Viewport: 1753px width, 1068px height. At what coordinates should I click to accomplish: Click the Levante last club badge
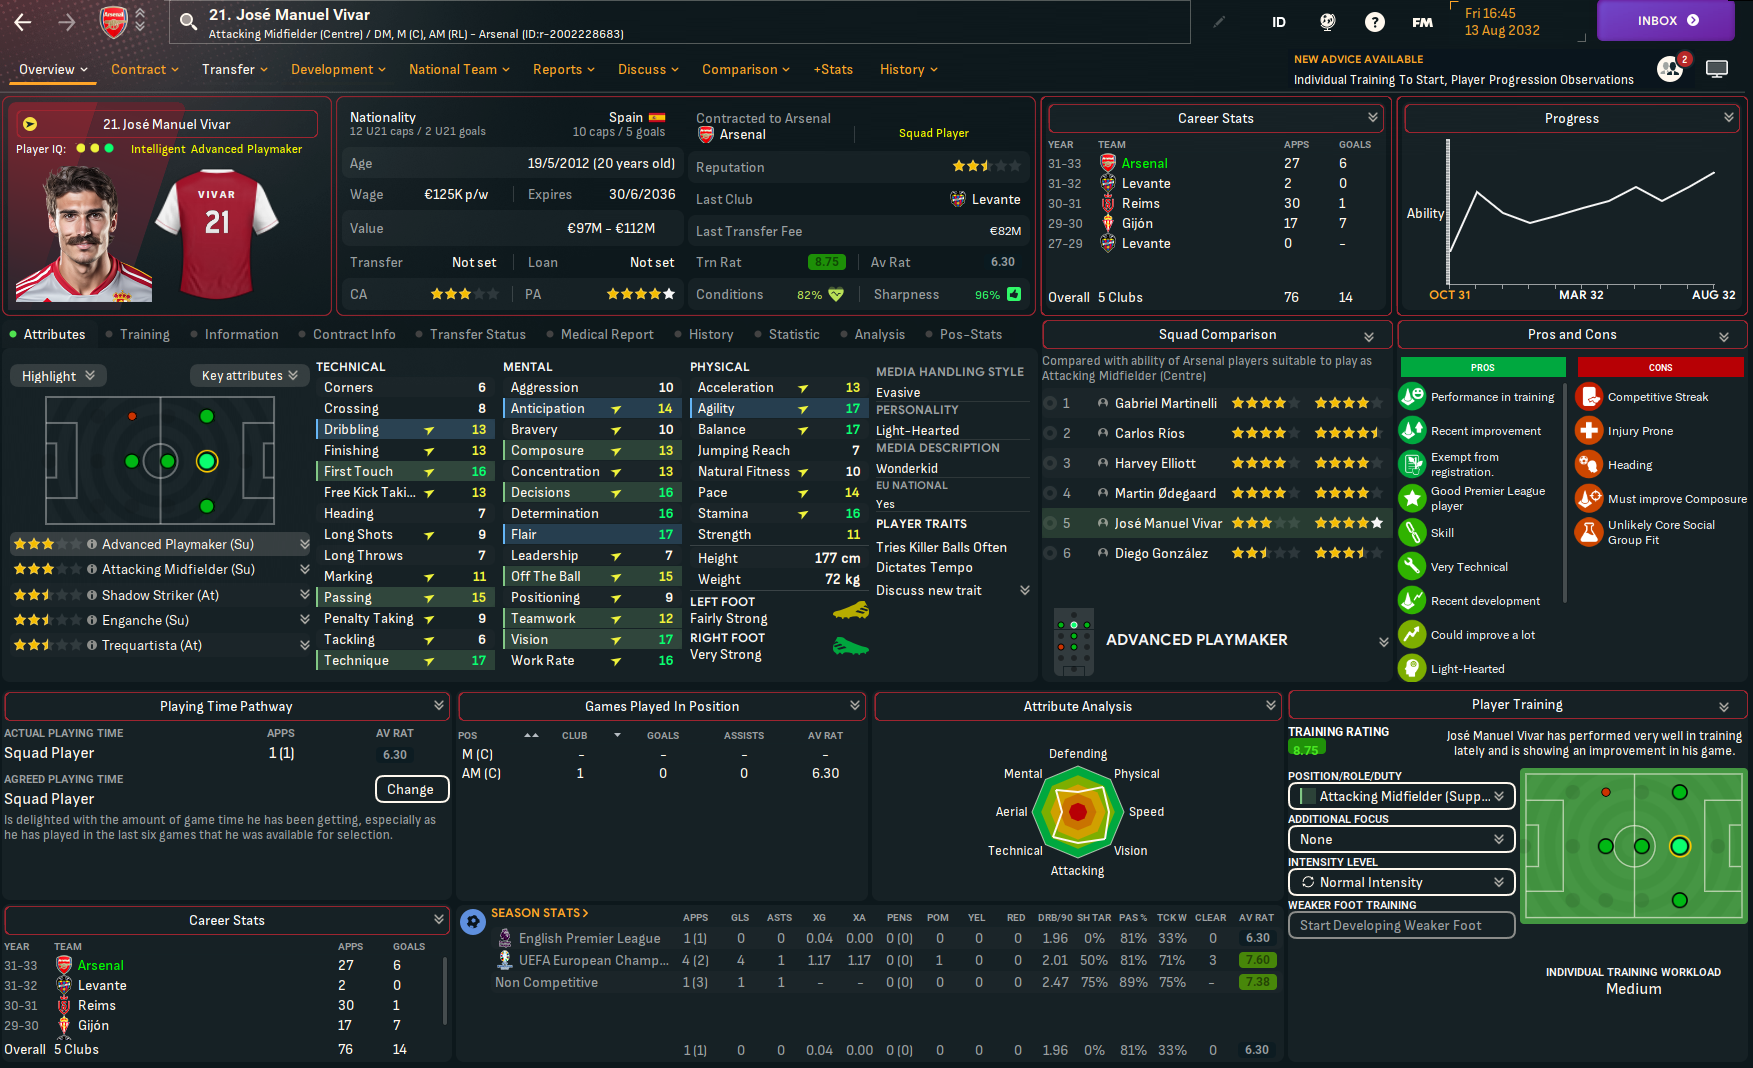(x=958, y=199)
